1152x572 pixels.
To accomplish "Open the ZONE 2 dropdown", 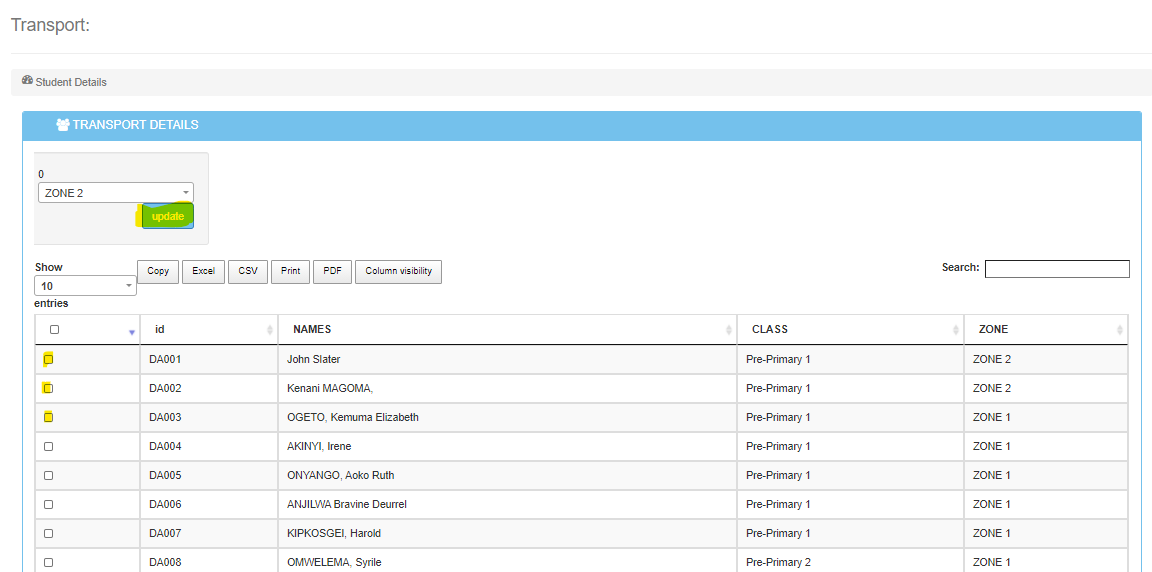I will (x=116, y=193).
